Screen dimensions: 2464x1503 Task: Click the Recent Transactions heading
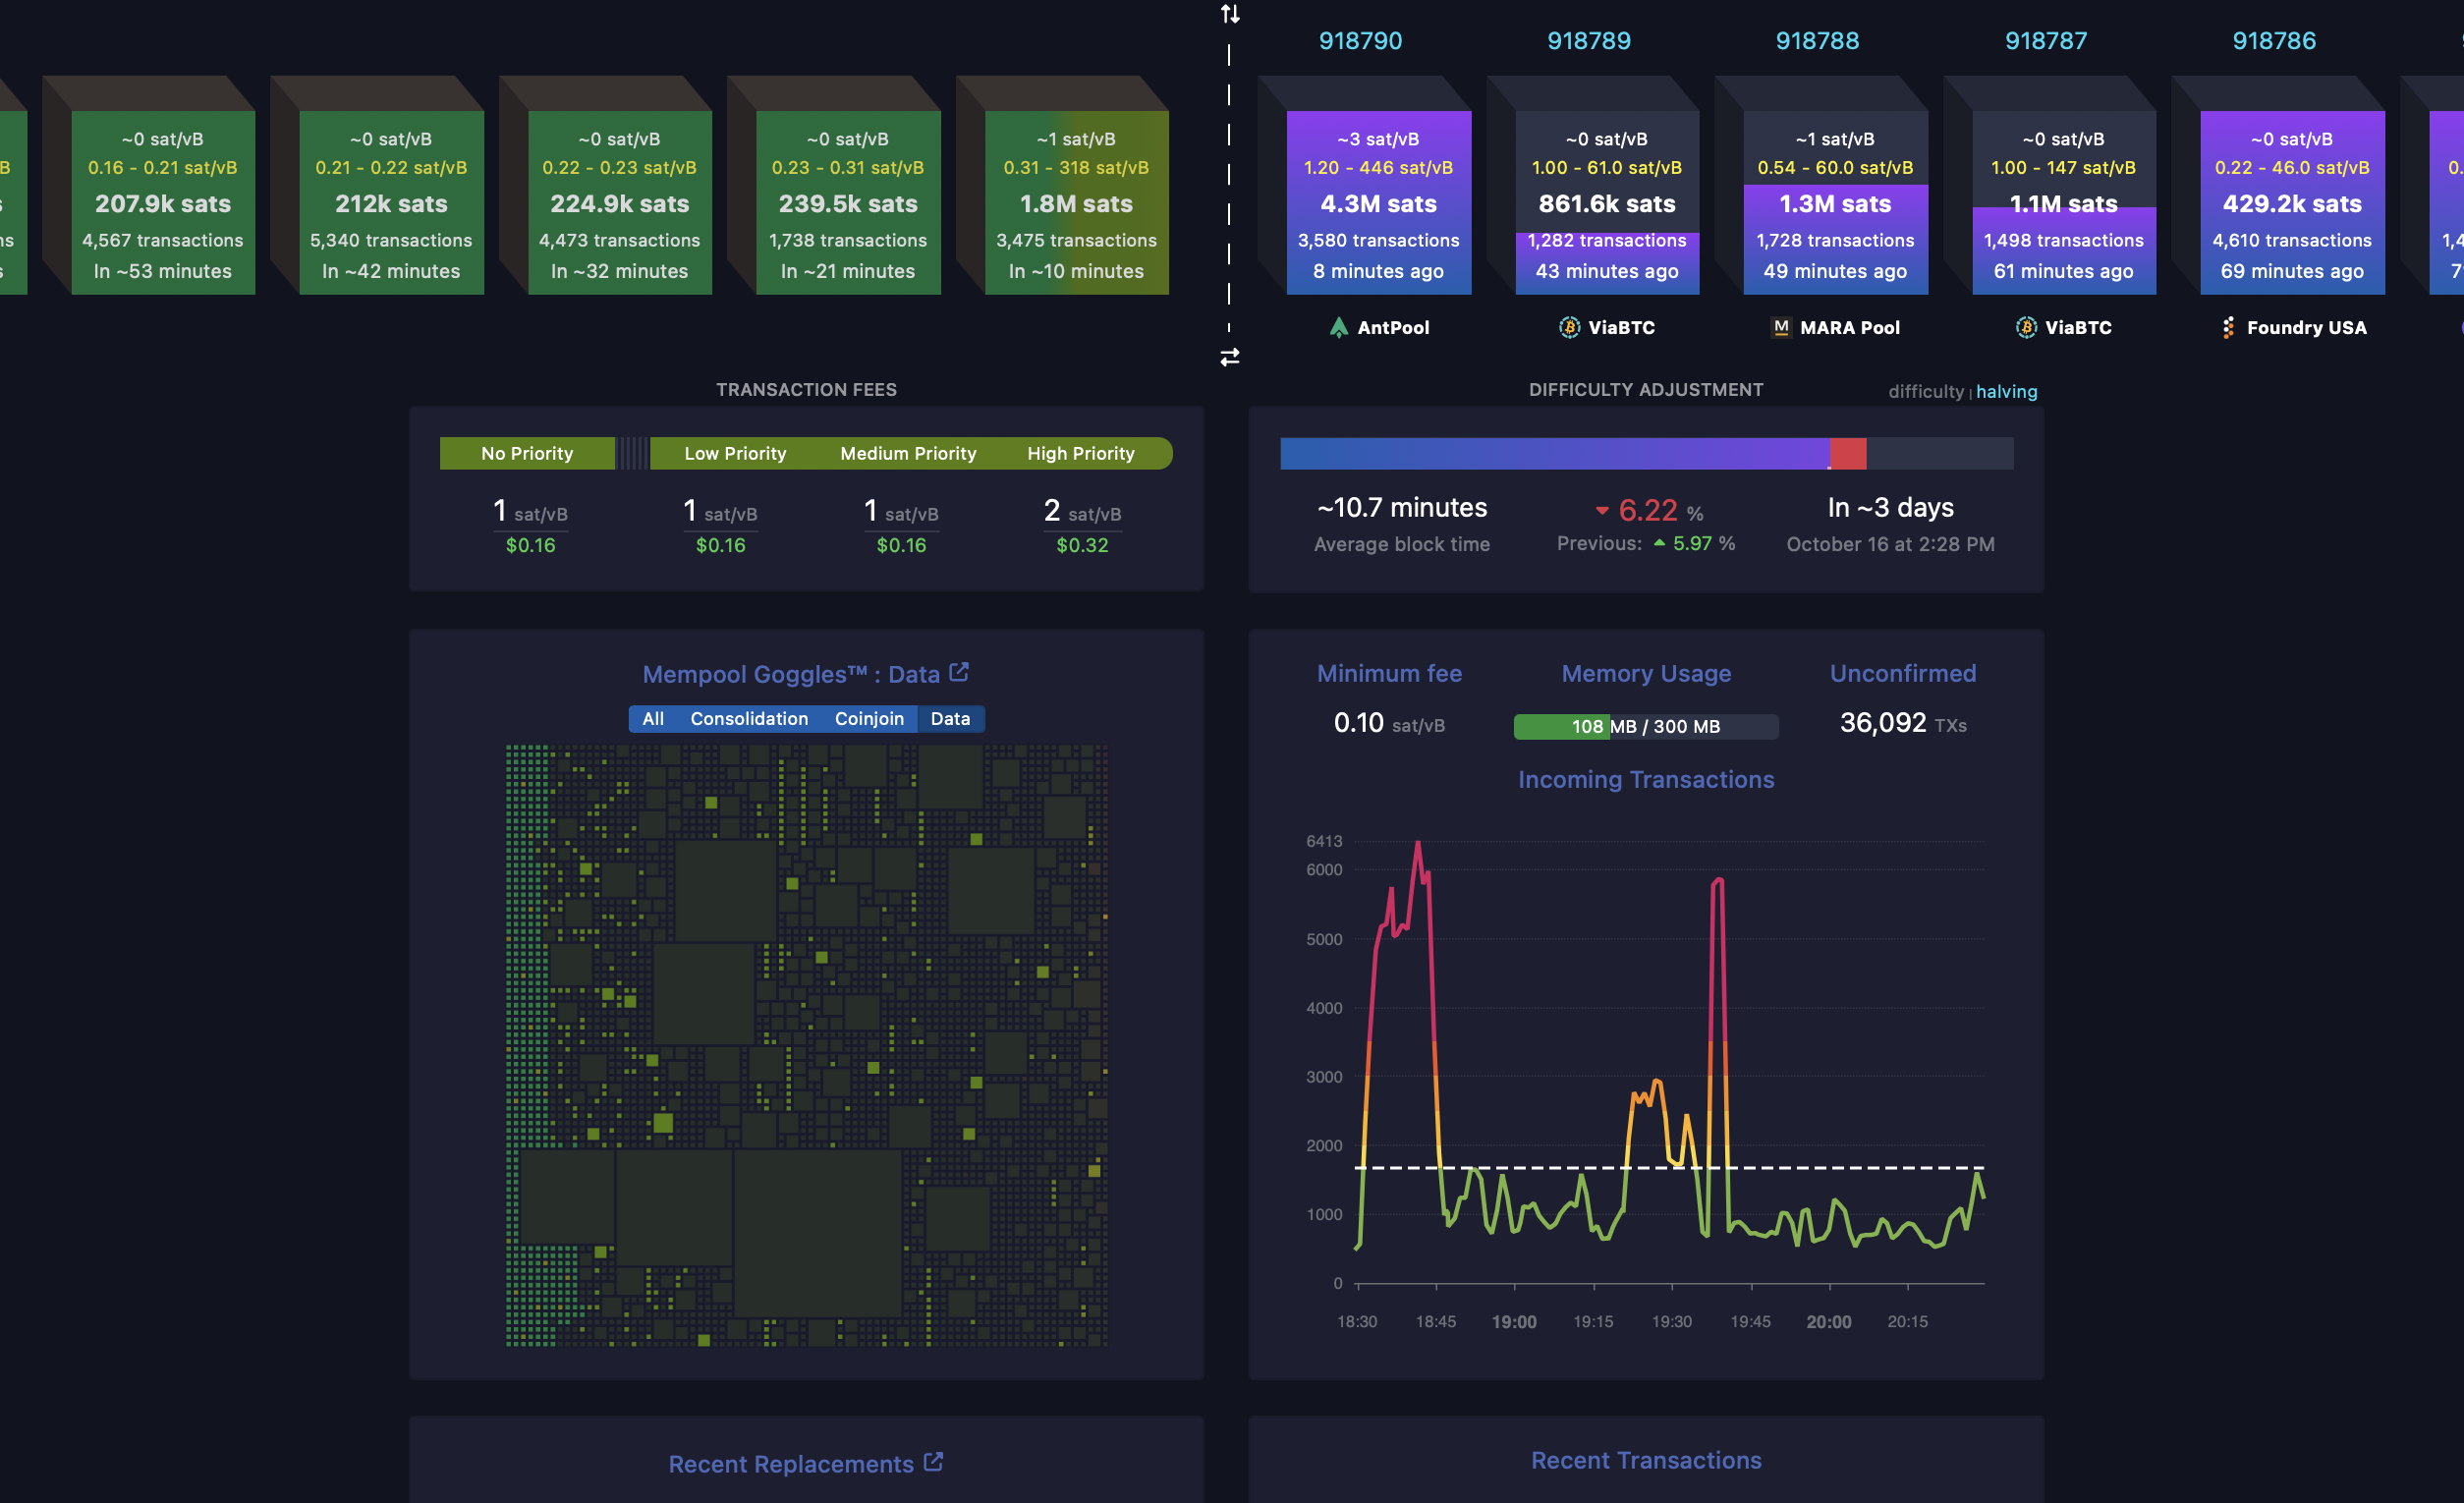(x=1646, y=1460)
